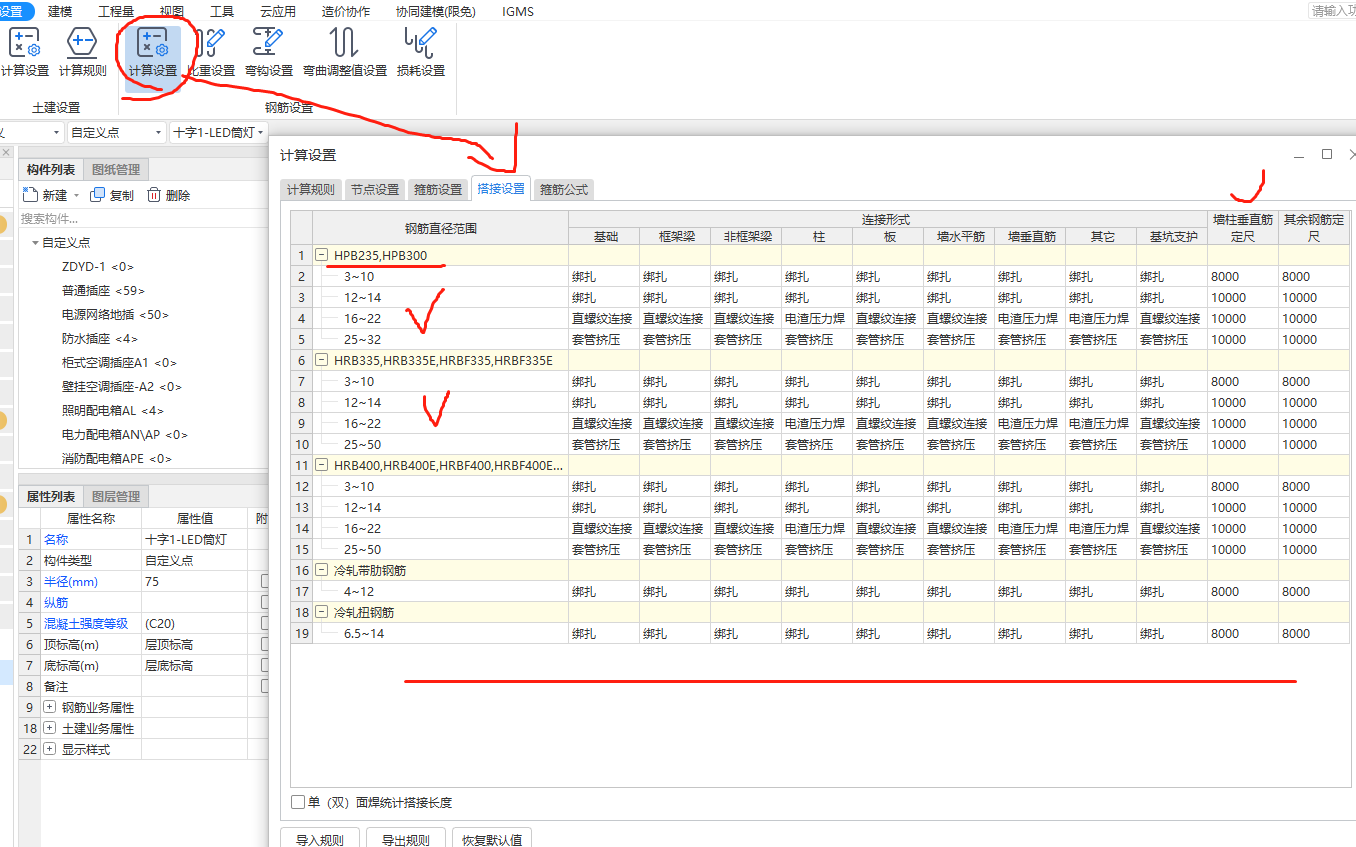Expand 土建业务属性 in the property list
The image size is (1356, 847).
point(50,728)
